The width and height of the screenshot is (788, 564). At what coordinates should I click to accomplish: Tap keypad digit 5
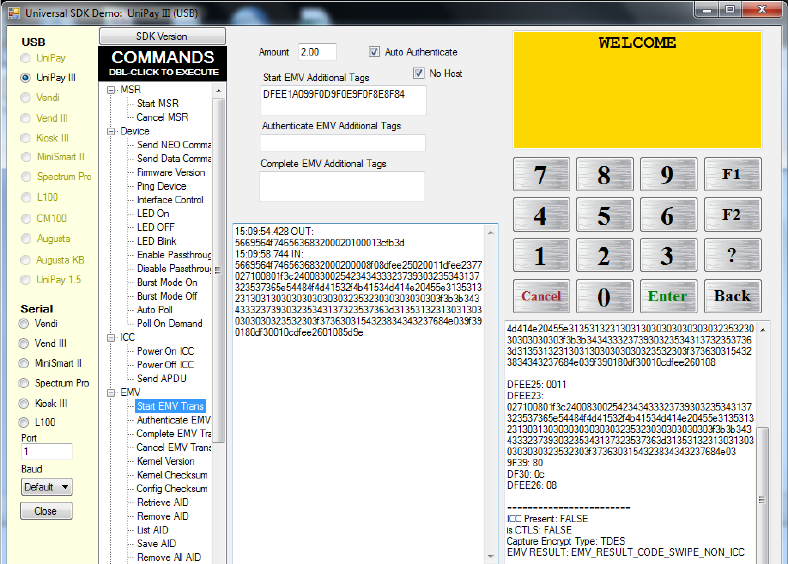coord(605,215)
